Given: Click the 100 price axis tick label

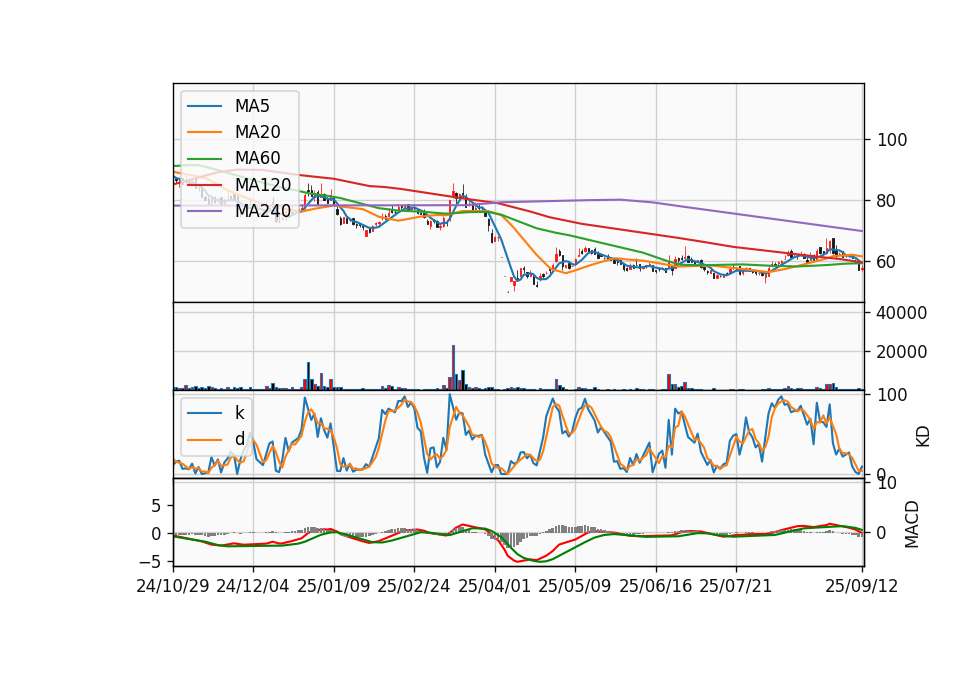Looking at the screenshot, I should [x=892, y=140].
